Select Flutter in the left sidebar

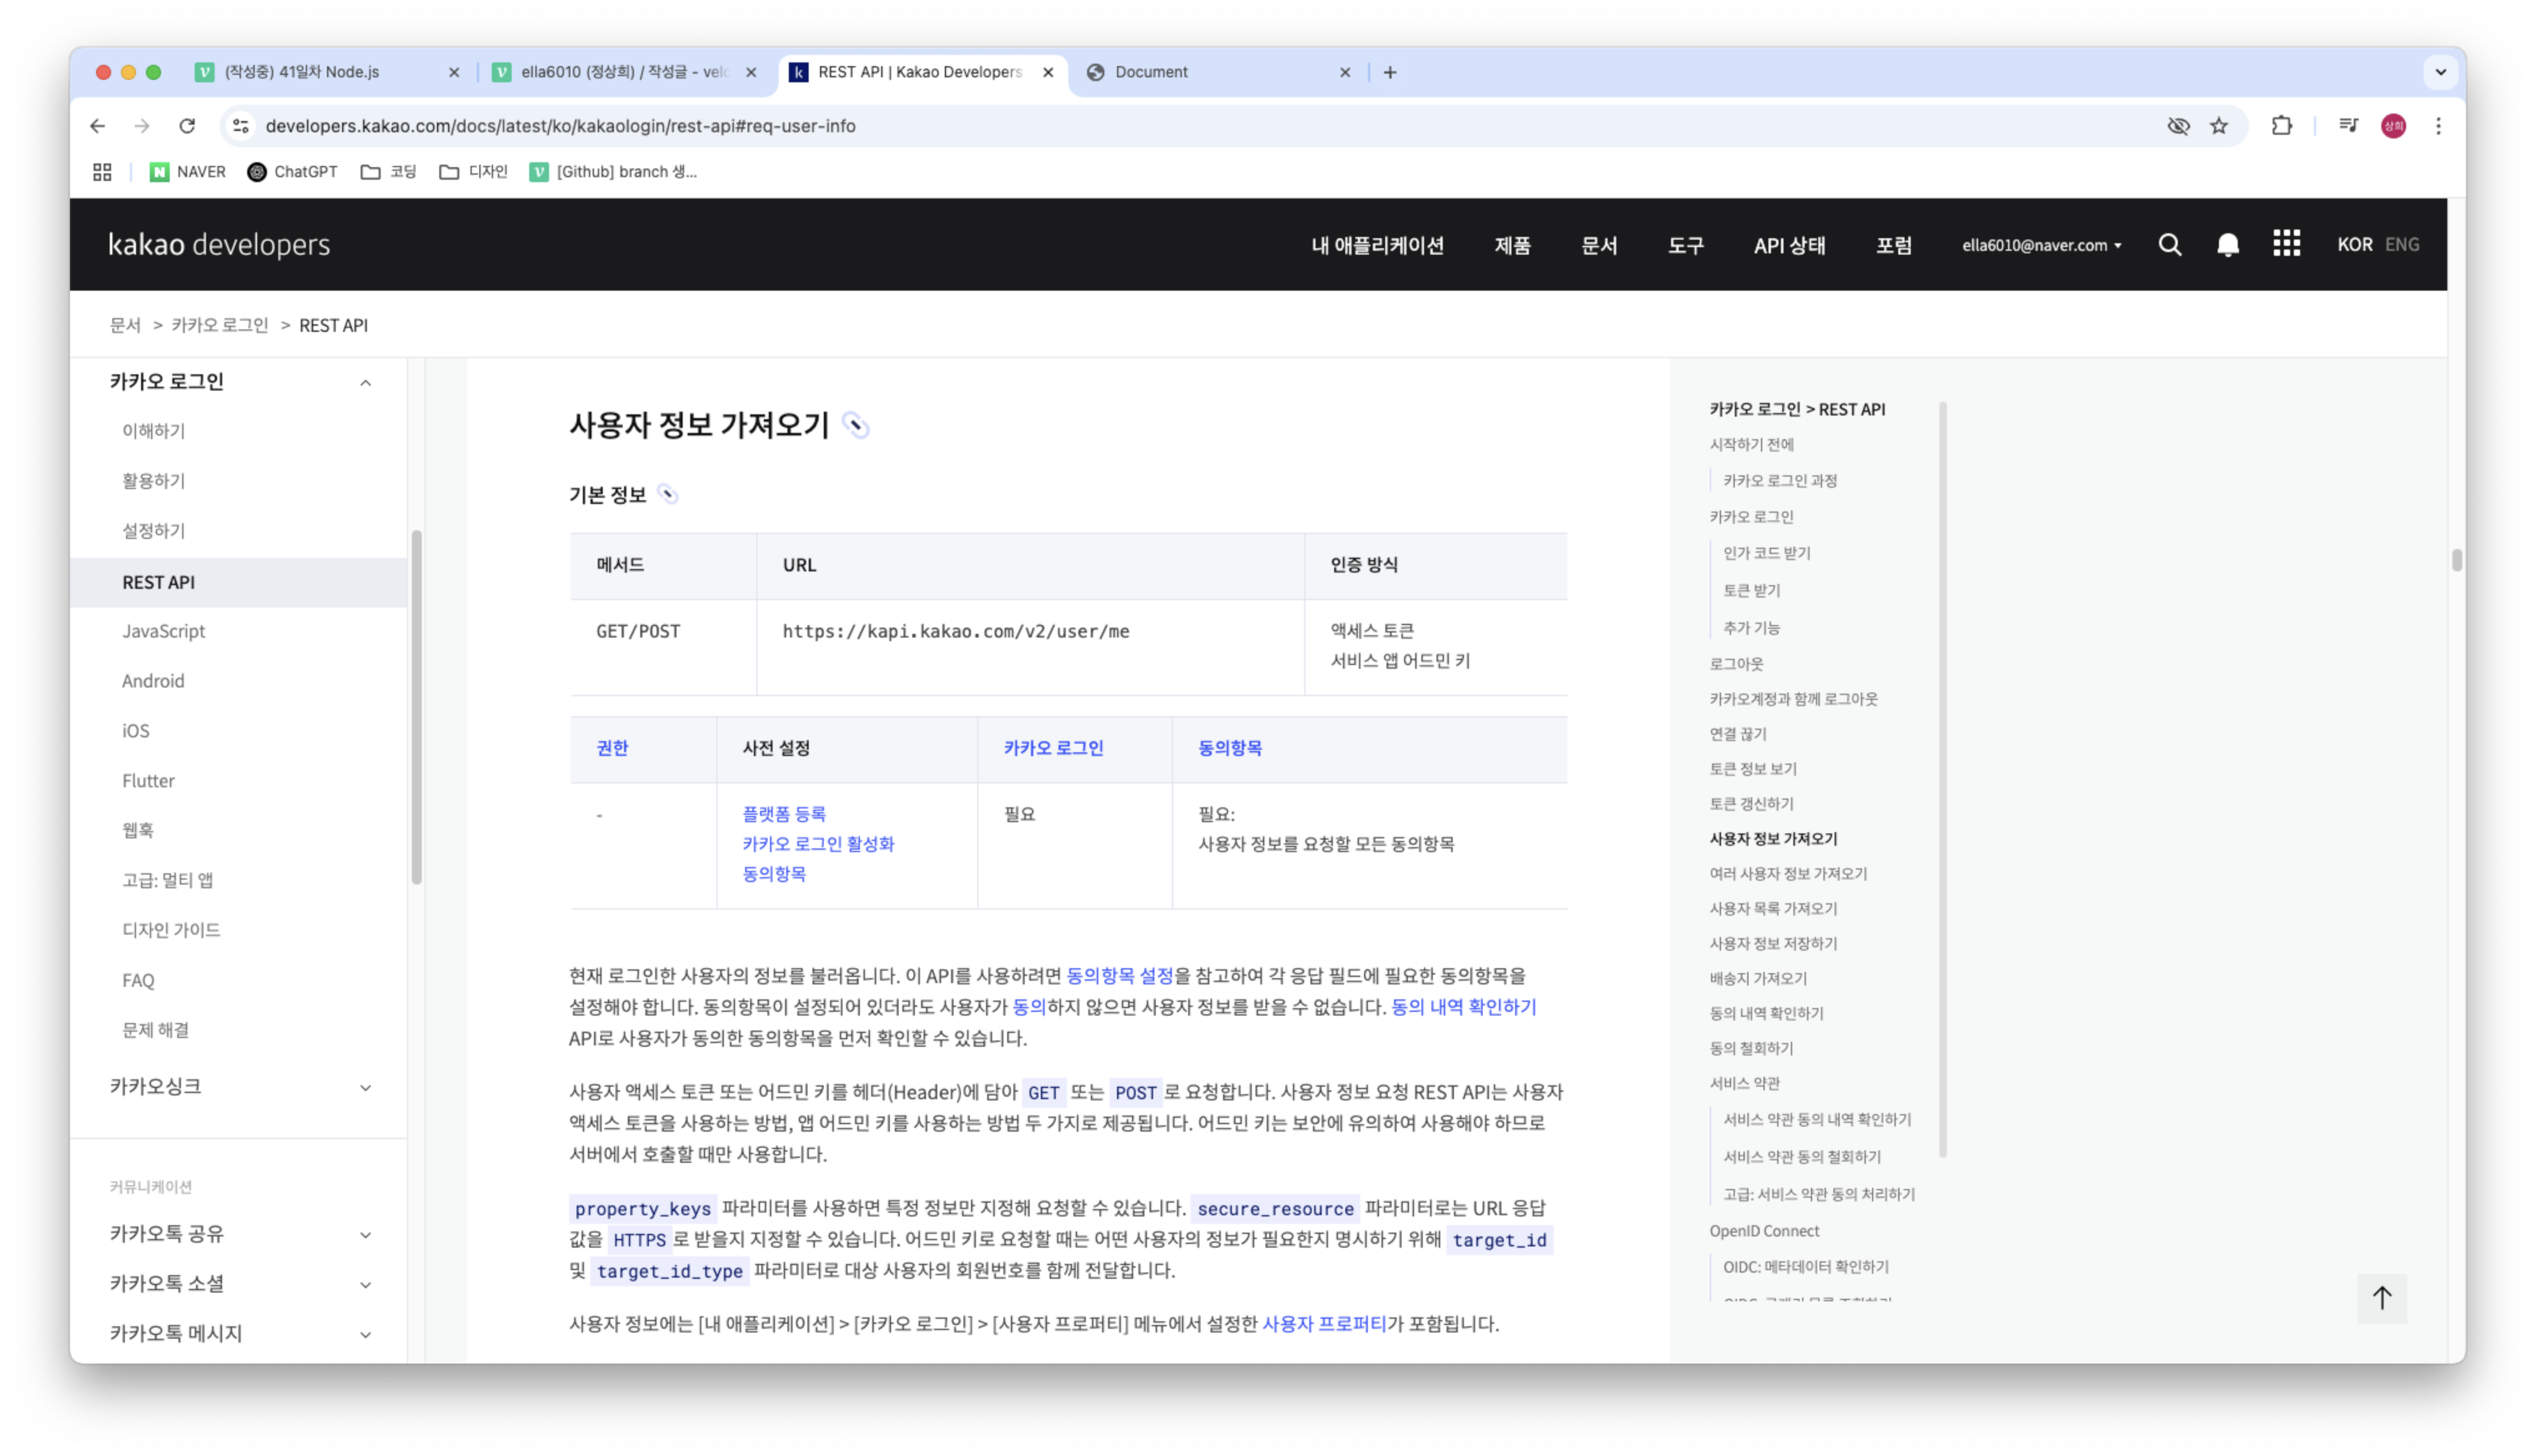[148, 781]
